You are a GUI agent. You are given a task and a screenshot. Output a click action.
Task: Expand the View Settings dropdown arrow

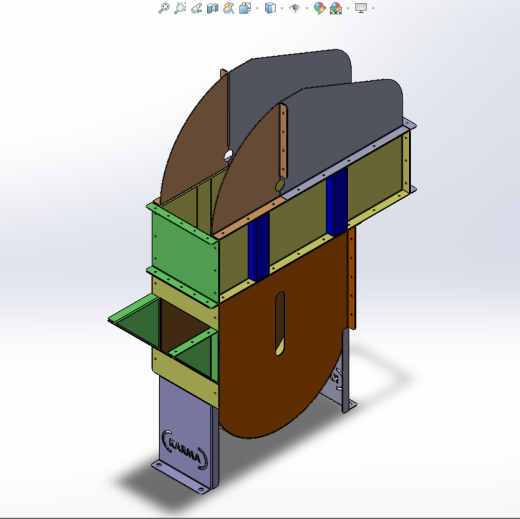(373, 8)
